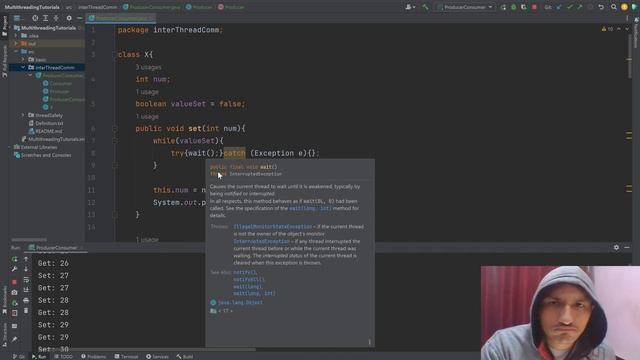Click the Rollback undo arrow icon
This screenshot has height=360, width=640.
coord(601,7)
